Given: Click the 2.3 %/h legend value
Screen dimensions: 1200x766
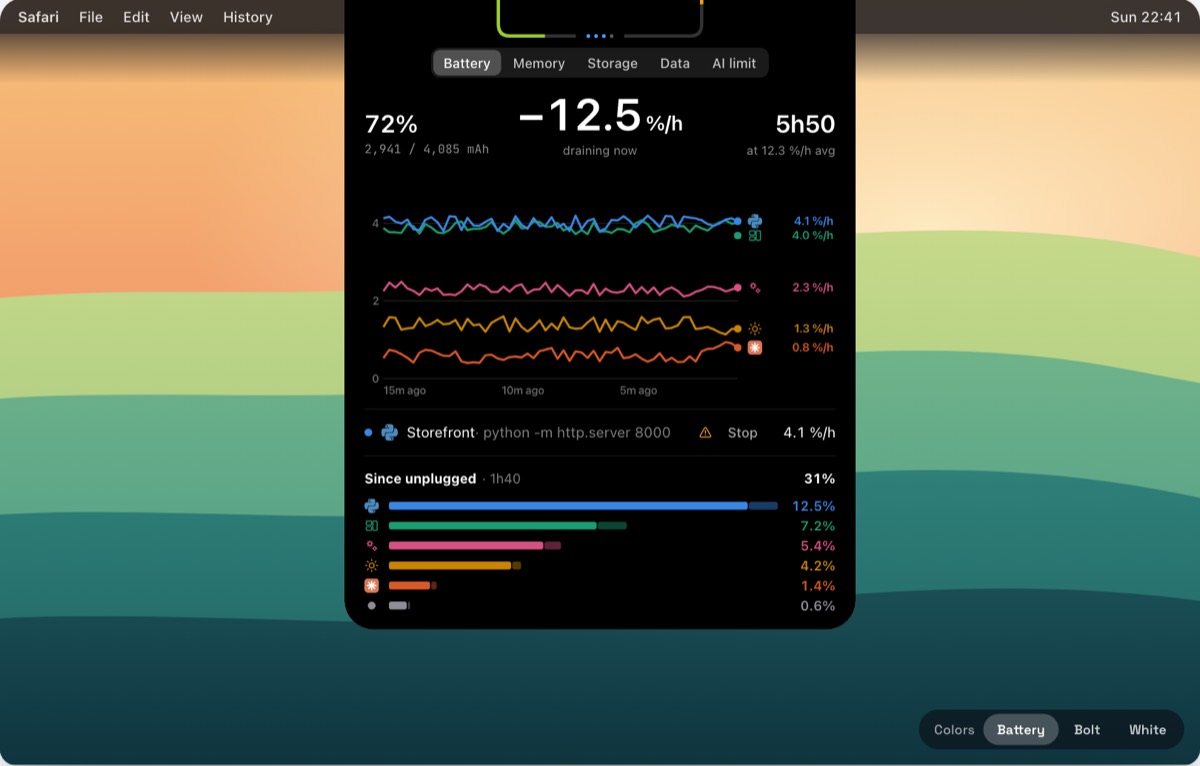Looking at the screenshot, I should 813,287.
